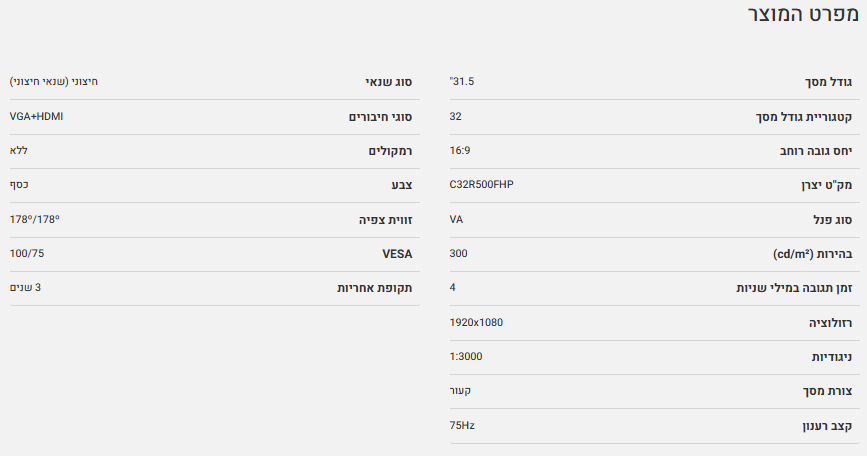867x456 pixels.
Task: Click the viewing angle value 178°/178°
Action: pos(31,219)
